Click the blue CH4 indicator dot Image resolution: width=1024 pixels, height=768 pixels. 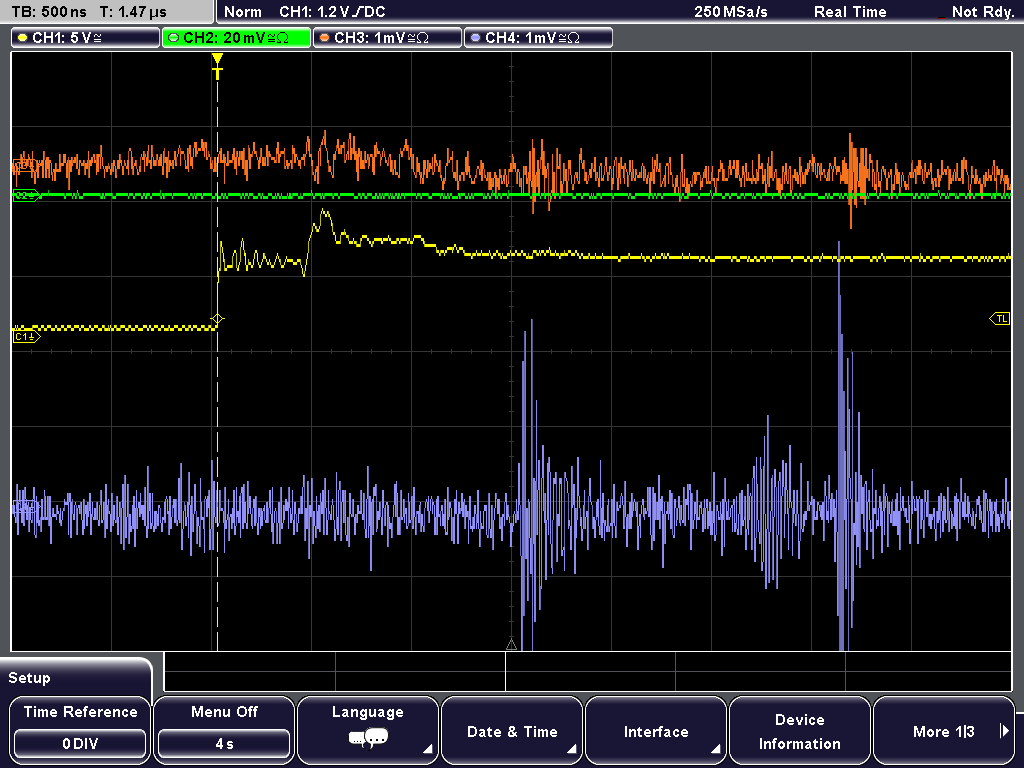pyautogui.click(x=475, y=38)
